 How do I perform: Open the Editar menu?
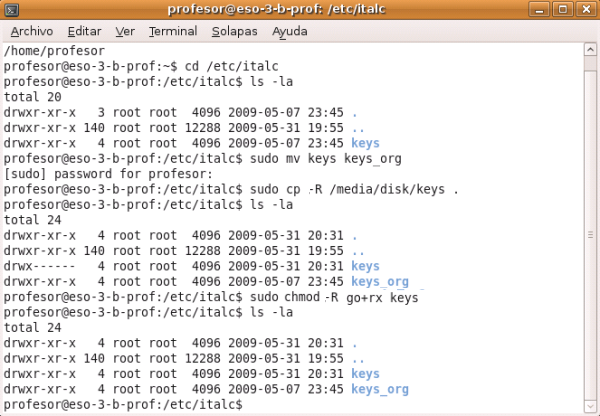(x=85, y=31)
